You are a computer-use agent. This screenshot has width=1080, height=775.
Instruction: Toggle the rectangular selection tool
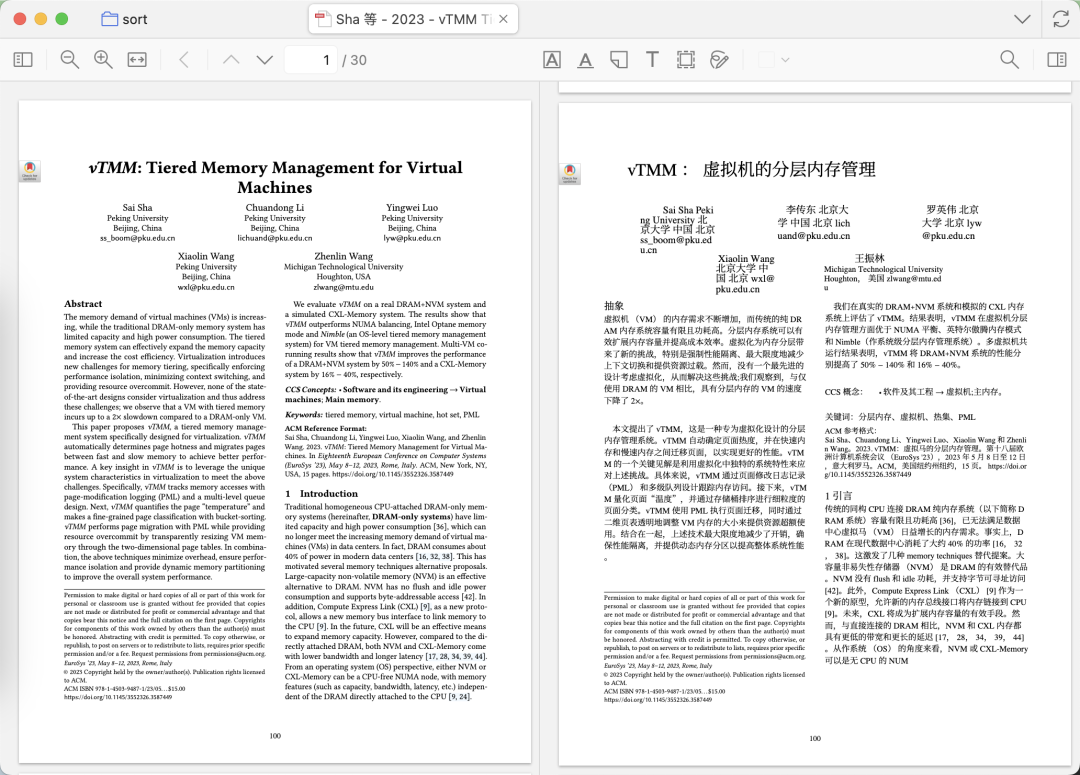point(686,59)
